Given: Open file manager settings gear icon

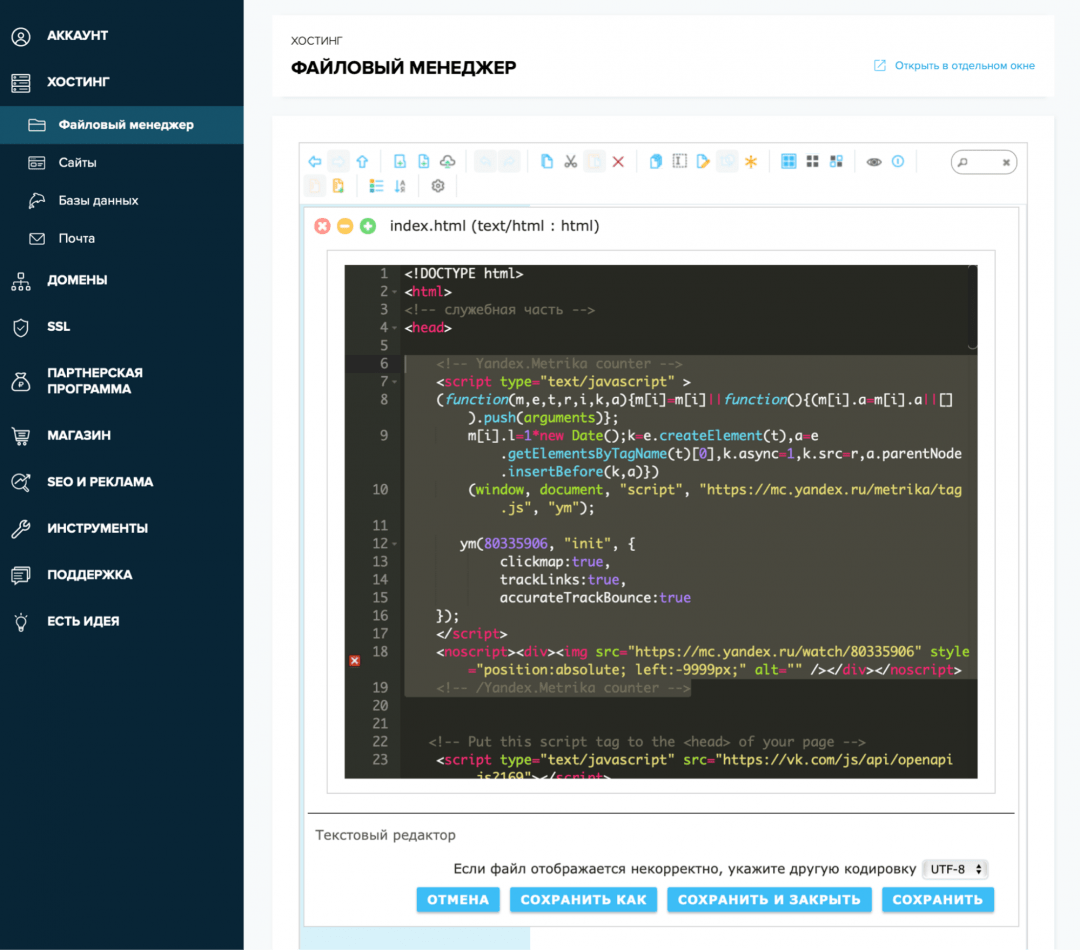Looking at the screenshot, I should (437, 186).
